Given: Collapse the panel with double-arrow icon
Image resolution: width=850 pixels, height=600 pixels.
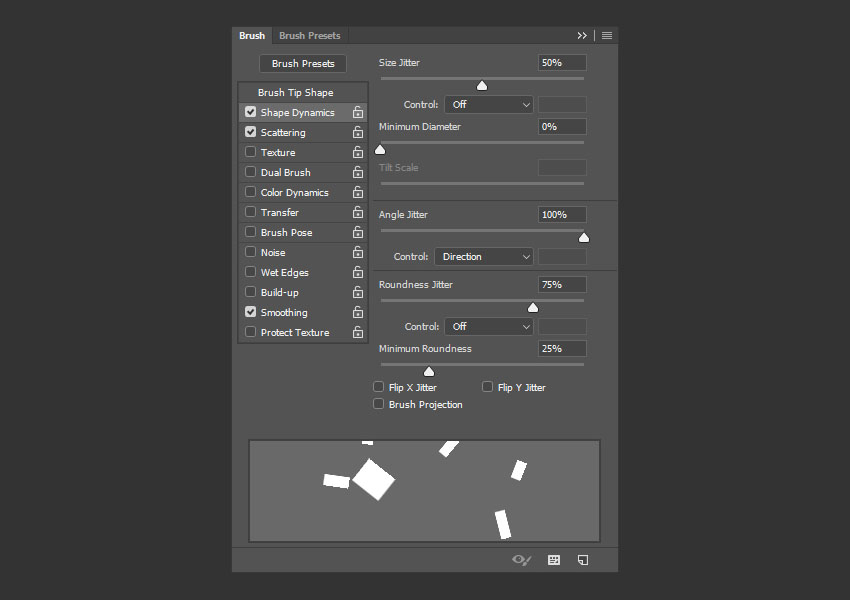Looking at the screenshot, I should (582, 36).
